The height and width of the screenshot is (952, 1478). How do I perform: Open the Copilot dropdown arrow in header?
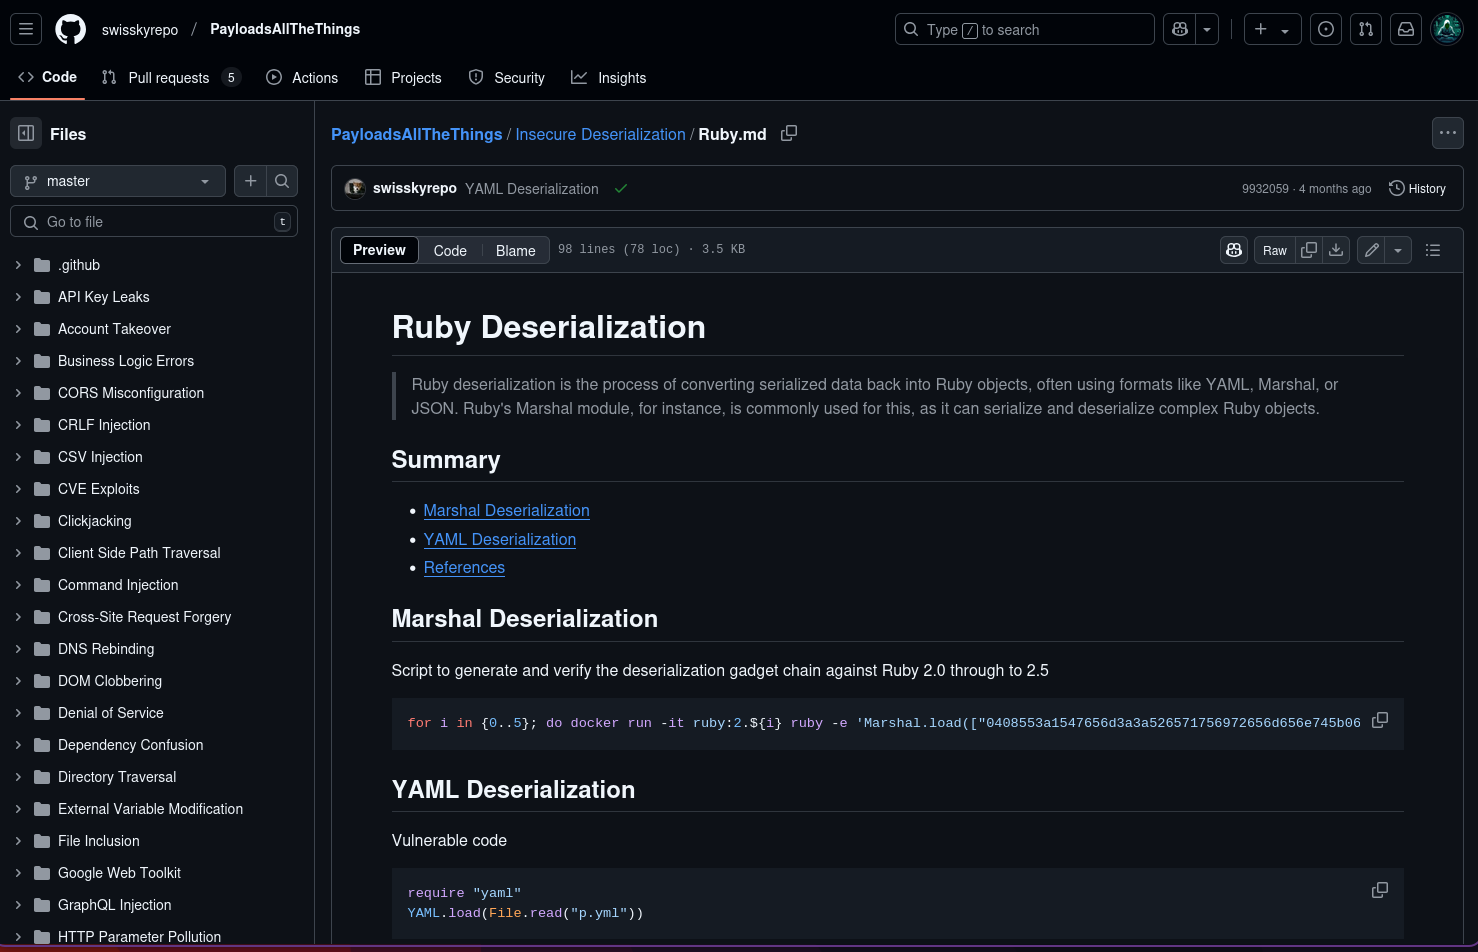click(1207, 29)
